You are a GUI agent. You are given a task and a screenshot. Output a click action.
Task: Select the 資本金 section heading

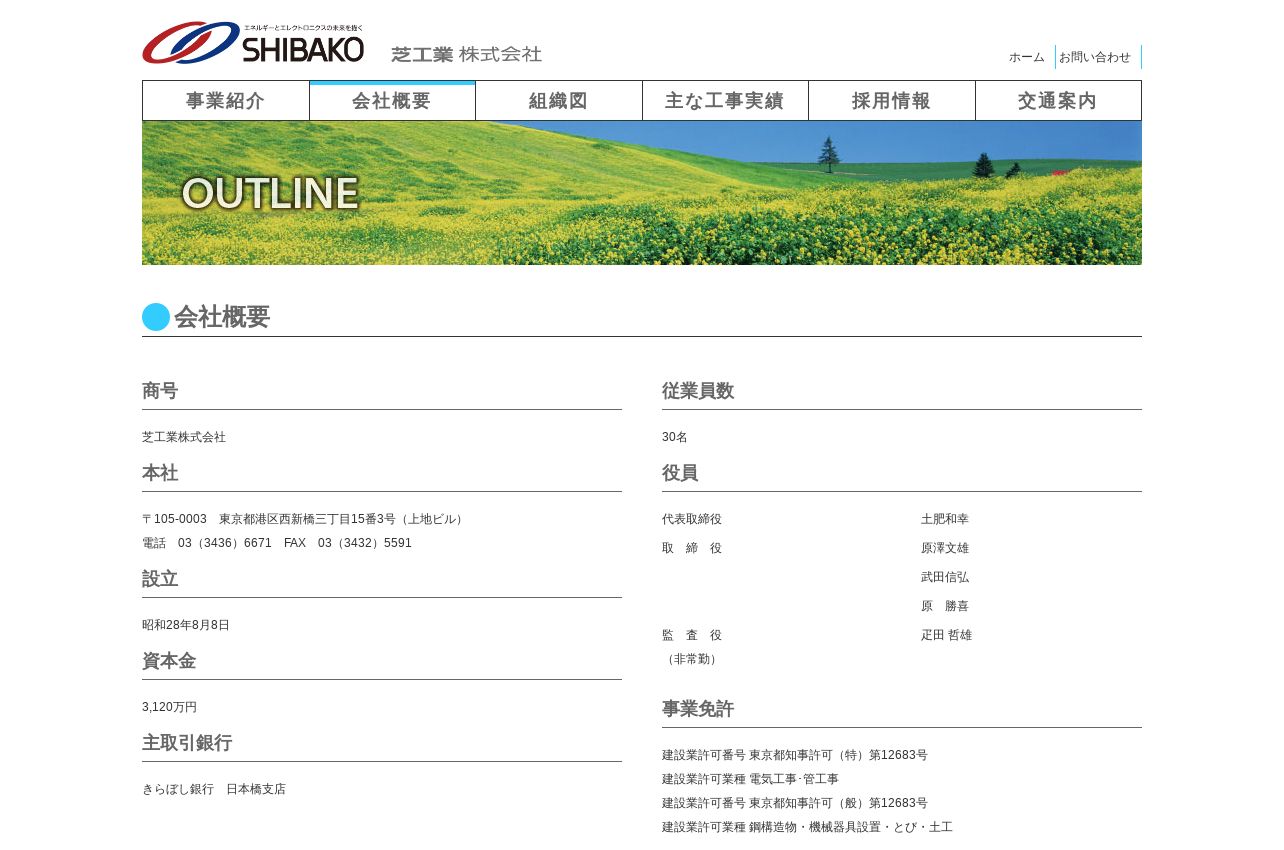(169, 661)
